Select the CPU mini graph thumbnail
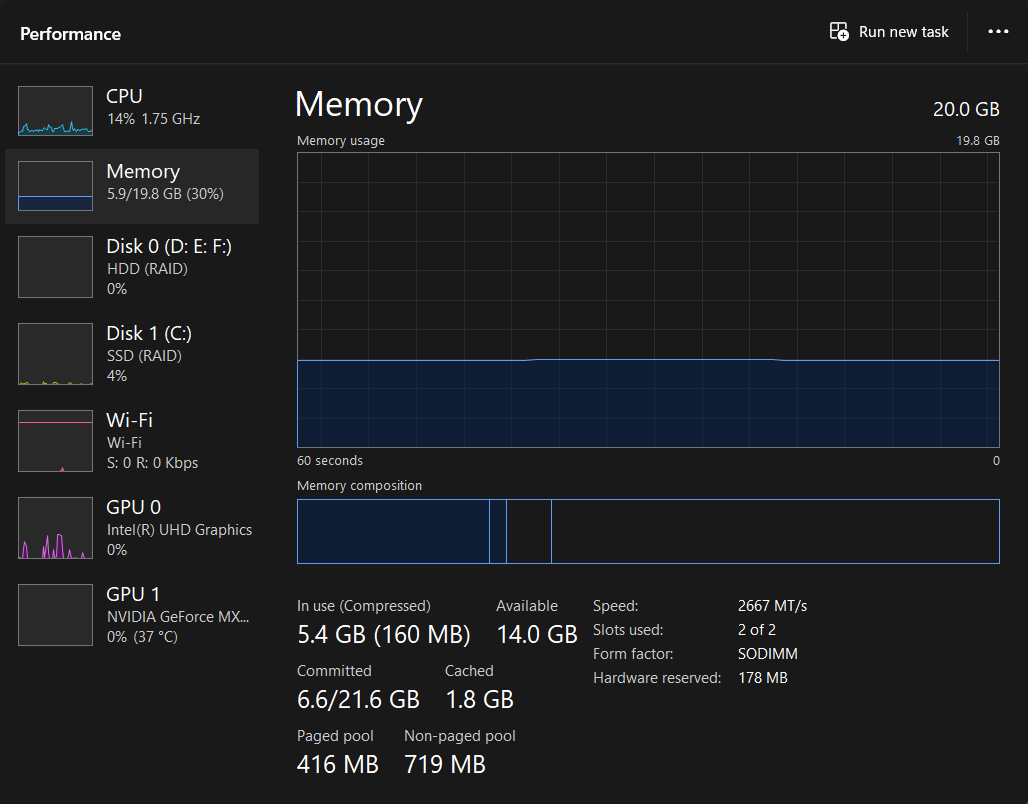 coord(55,110)
